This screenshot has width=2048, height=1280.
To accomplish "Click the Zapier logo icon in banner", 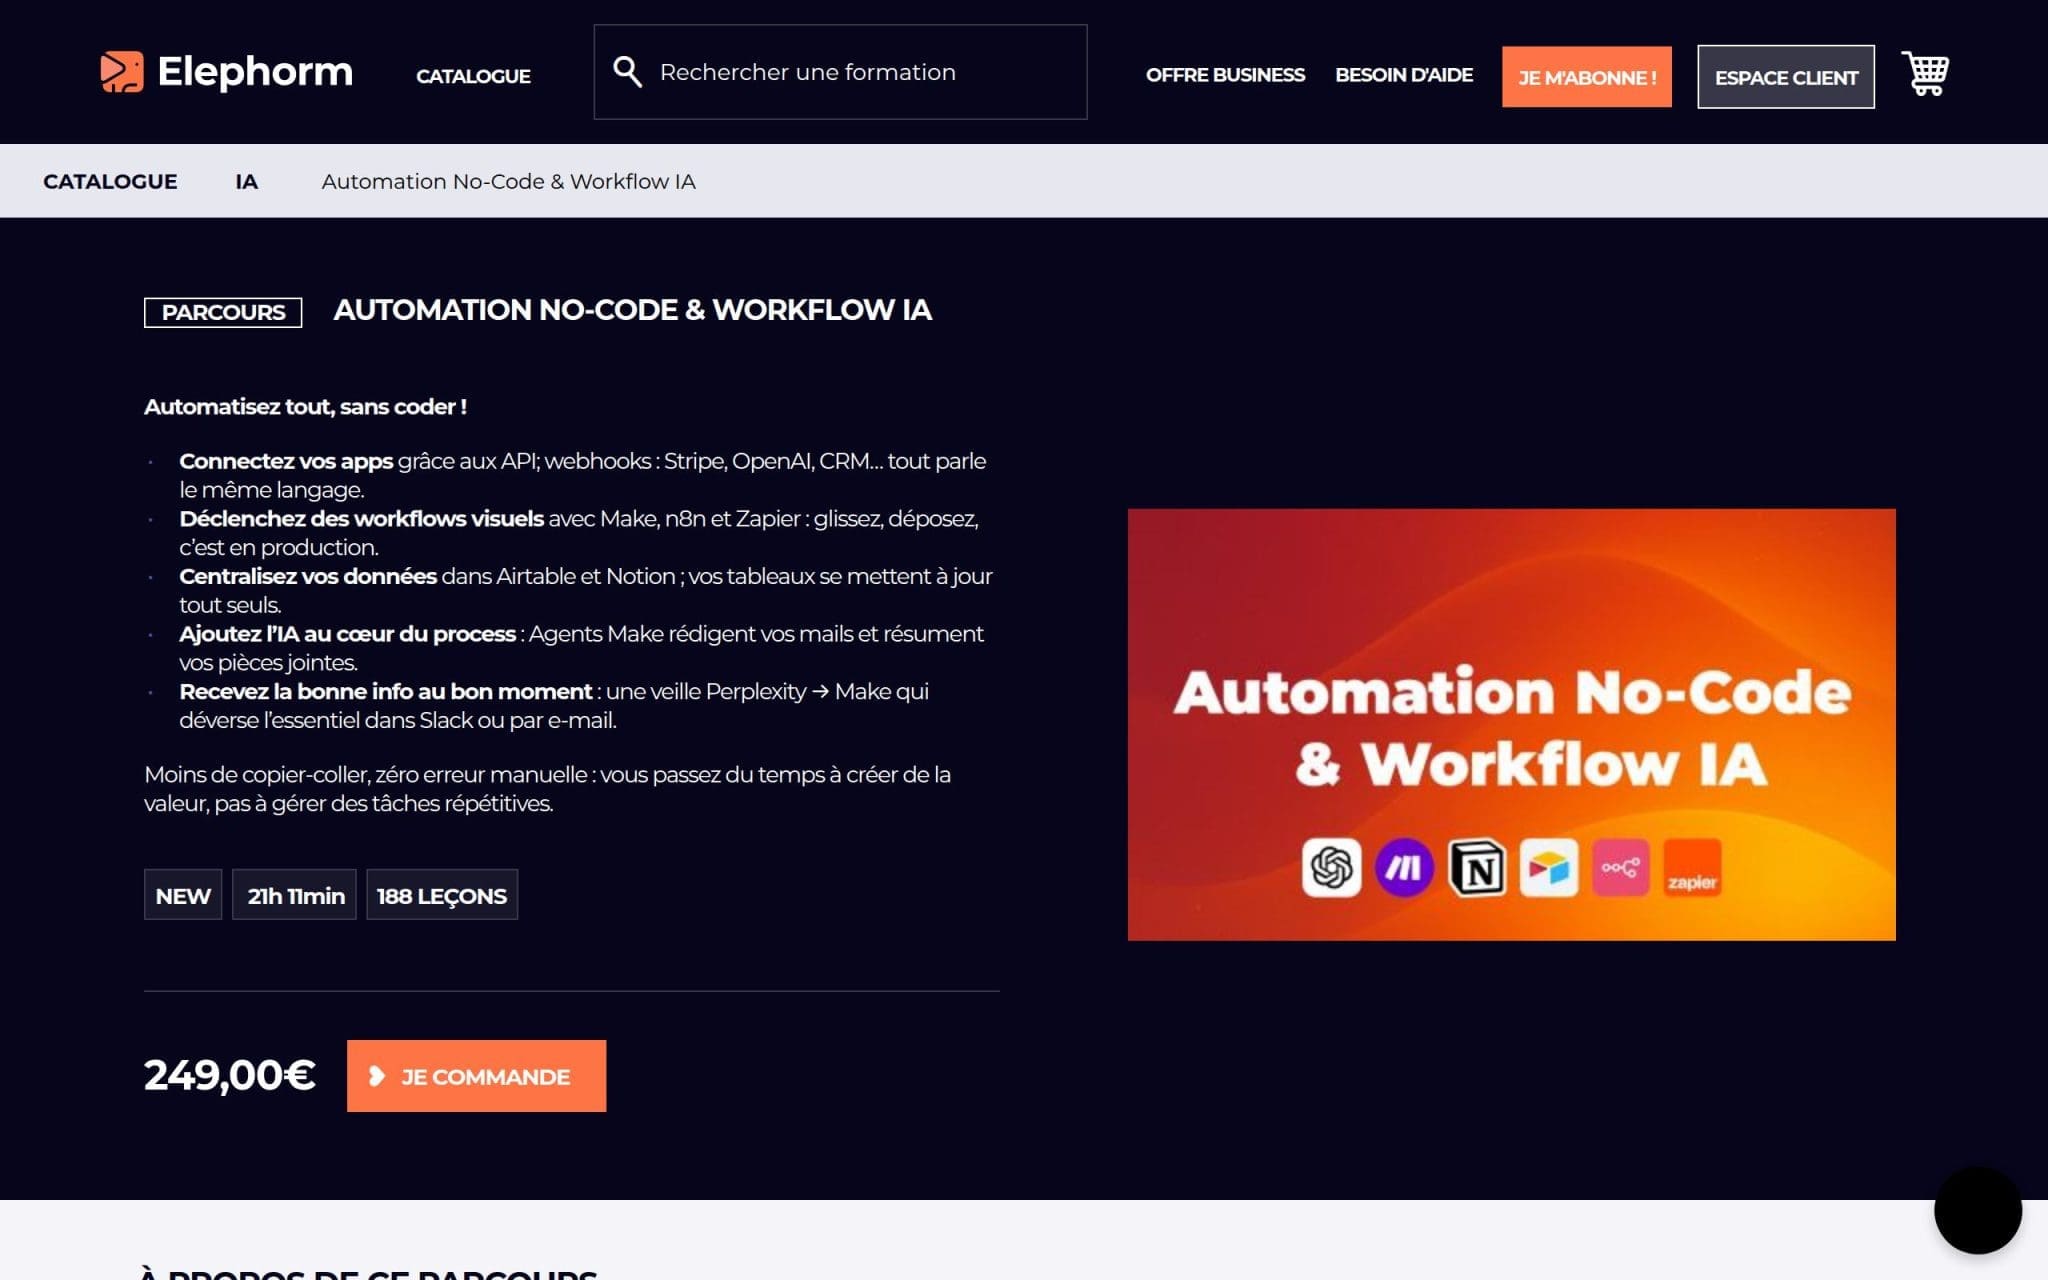I will pos(1692,868).
